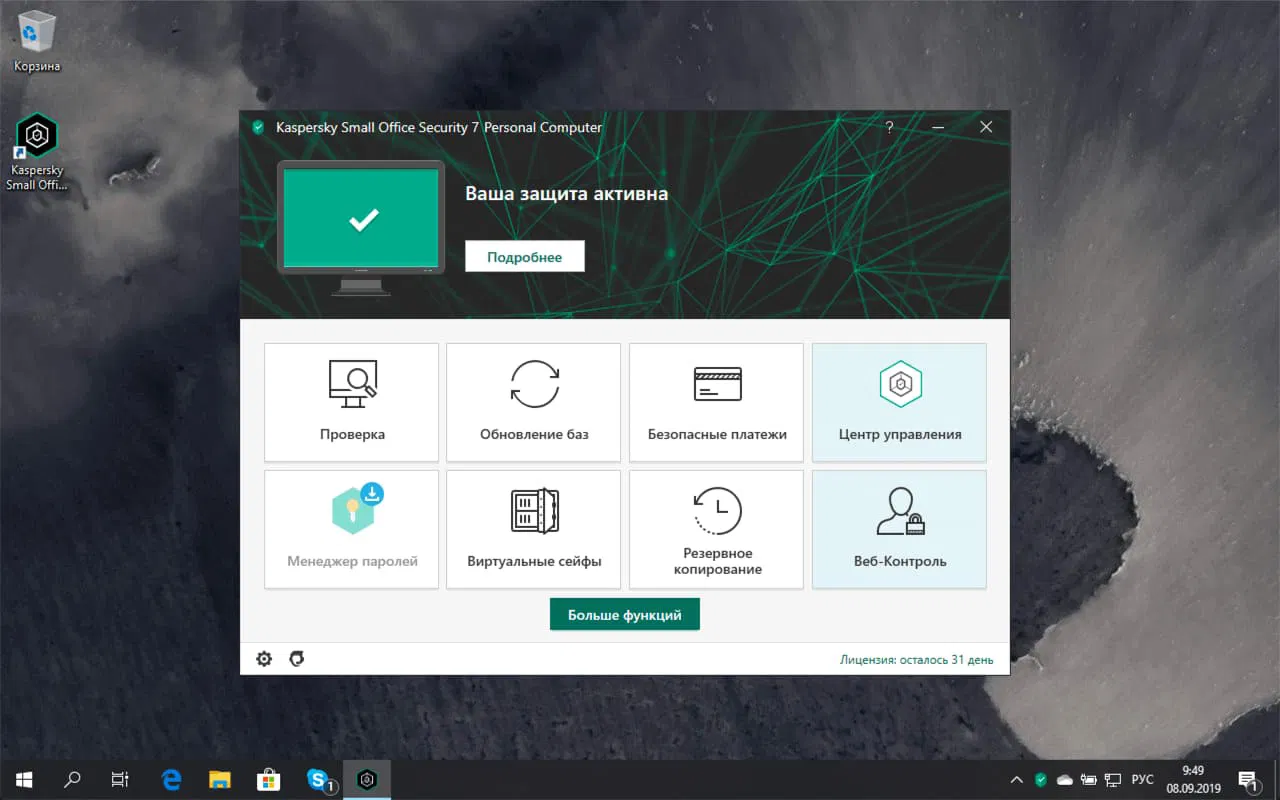Open help via the question mark
Viewport: 1280px width, 800px height.
(889, 127)
